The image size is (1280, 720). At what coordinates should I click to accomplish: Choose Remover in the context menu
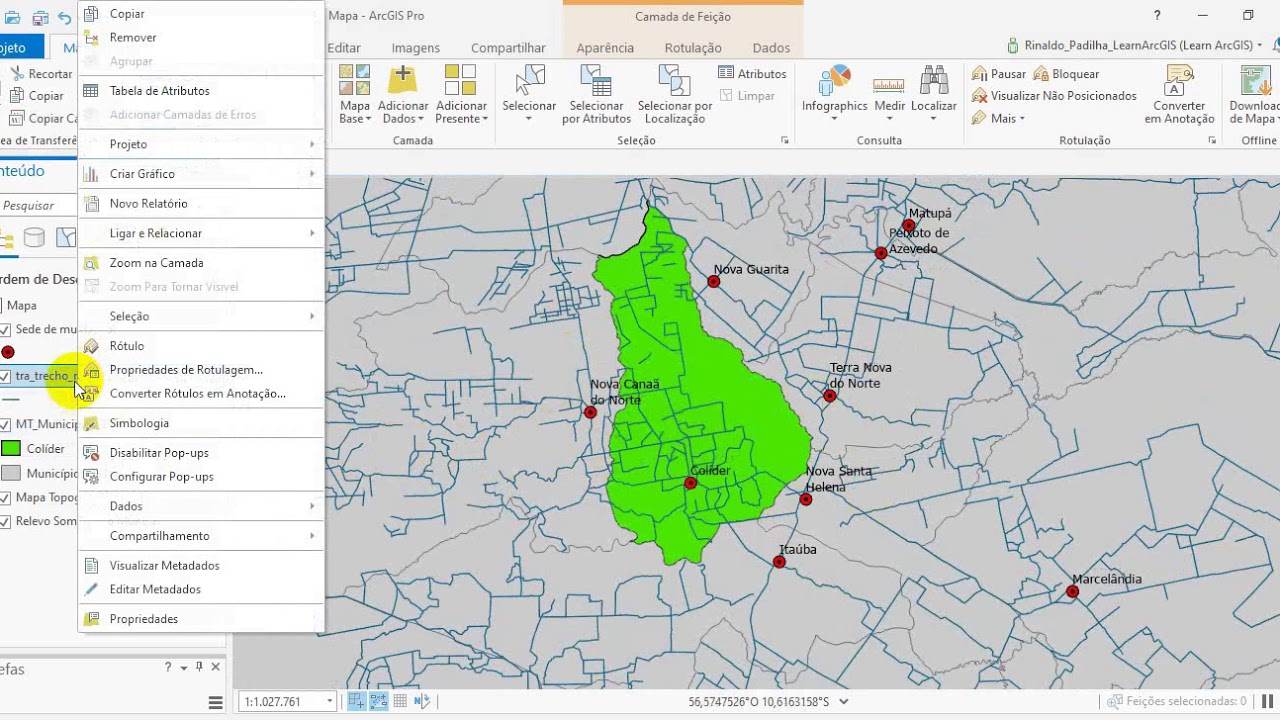200,37
